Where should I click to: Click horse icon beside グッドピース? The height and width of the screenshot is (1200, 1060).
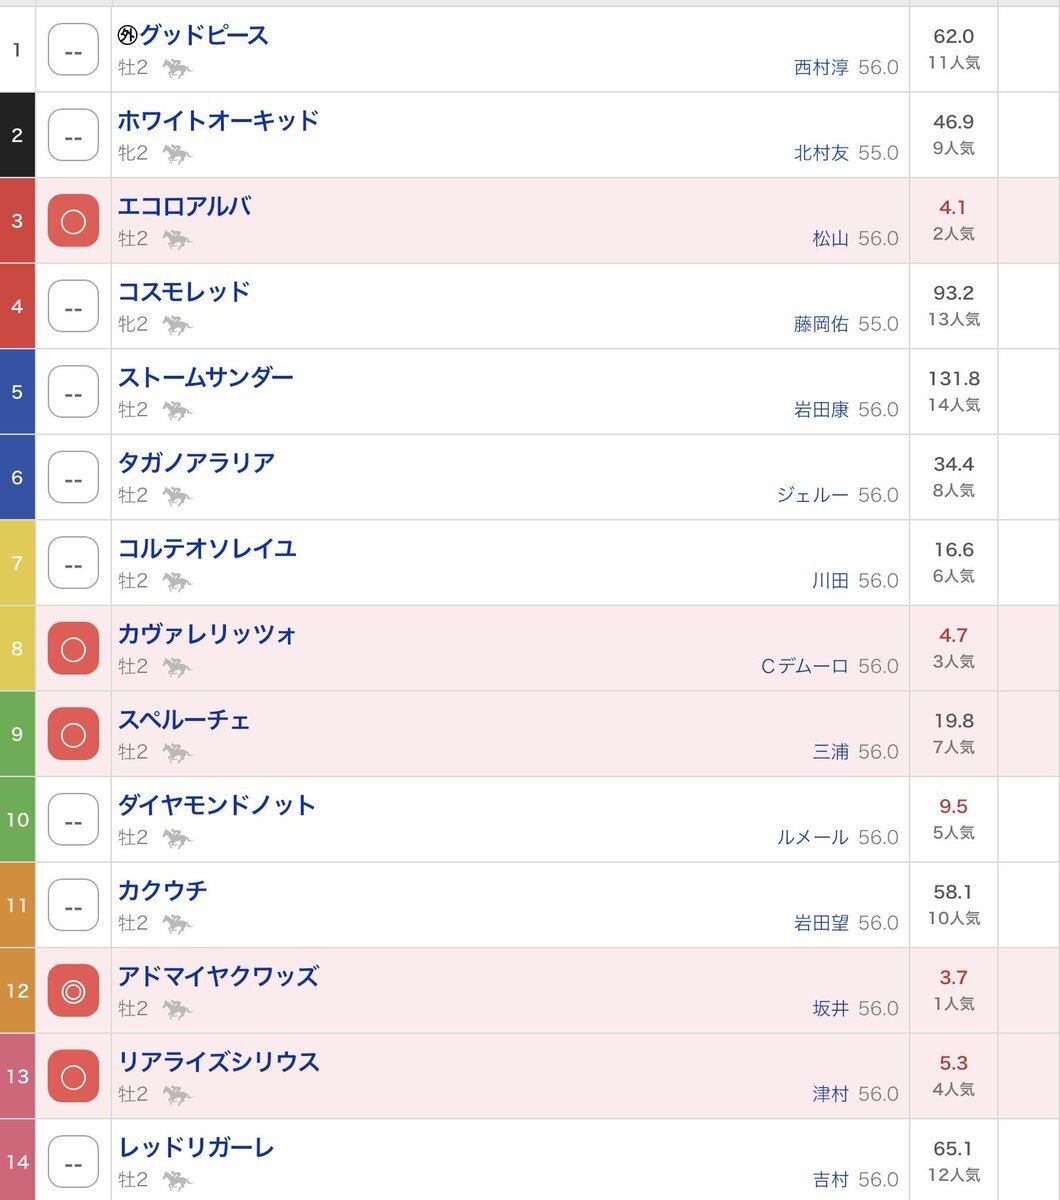(x=177, y=68)
